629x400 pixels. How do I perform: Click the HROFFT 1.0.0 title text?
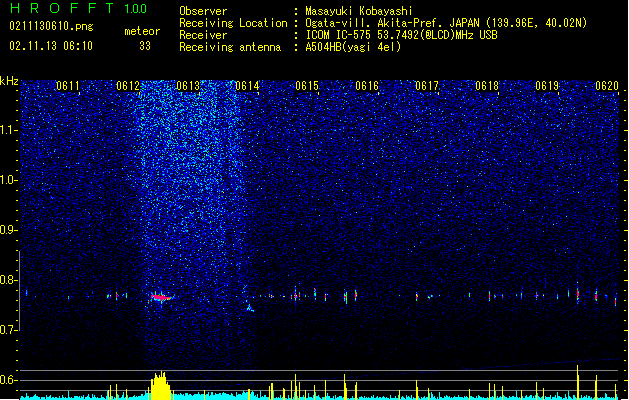79,8
